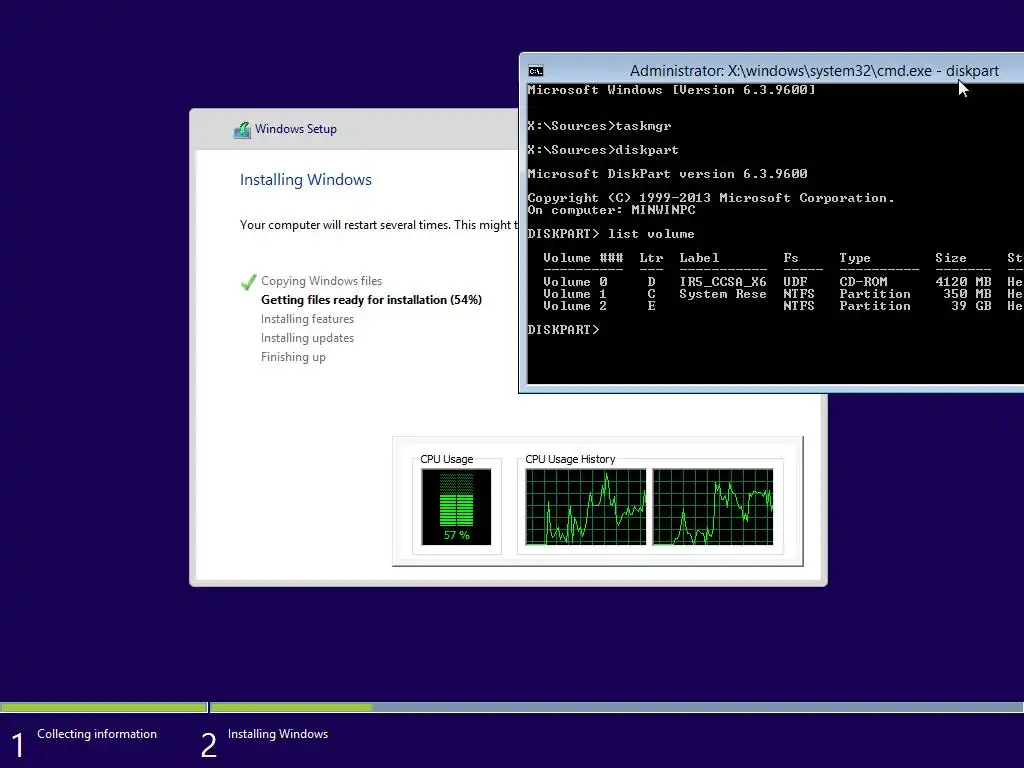
Task: Click the CPU Usage meter gauge
Action: [x=456, y=507]
